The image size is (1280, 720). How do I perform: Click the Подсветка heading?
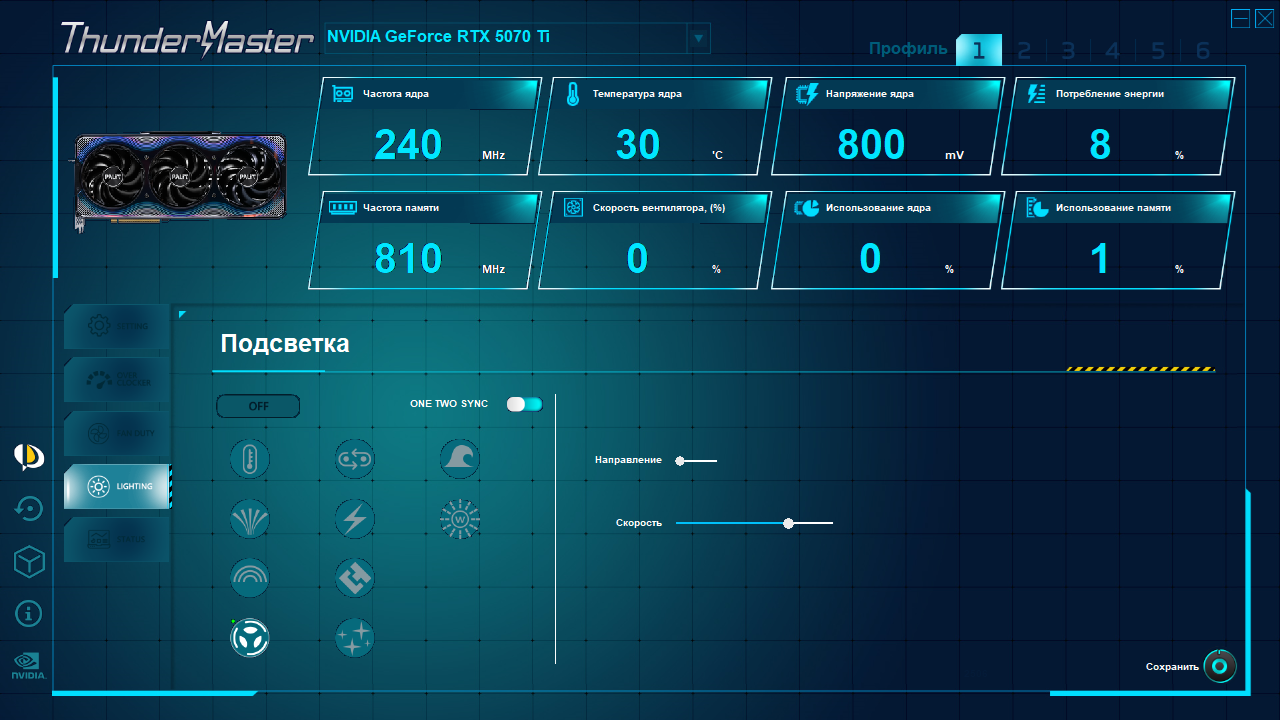tap(285, 344)
